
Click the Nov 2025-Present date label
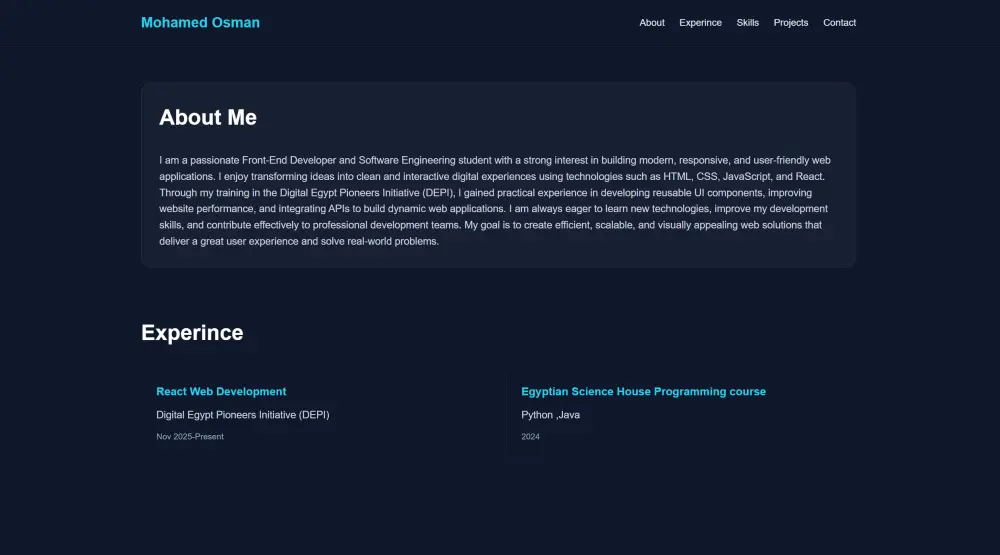190,437
